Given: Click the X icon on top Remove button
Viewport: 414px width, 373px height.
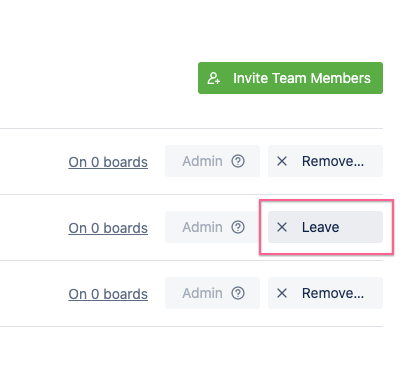Looking at the screenshot, I should point(282,161).
